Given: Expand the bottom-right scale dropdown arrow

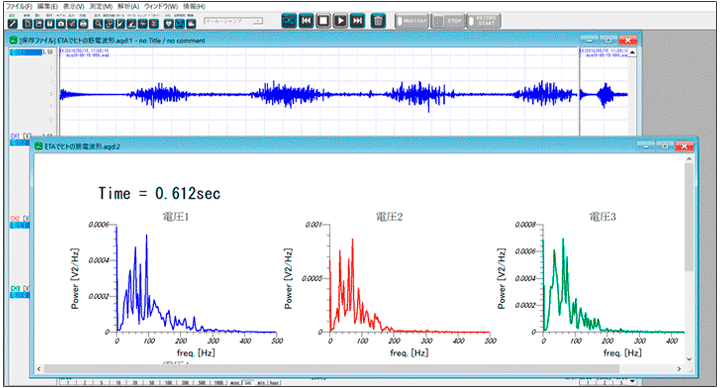Looking at the screenshot, I should click(632, 382).
